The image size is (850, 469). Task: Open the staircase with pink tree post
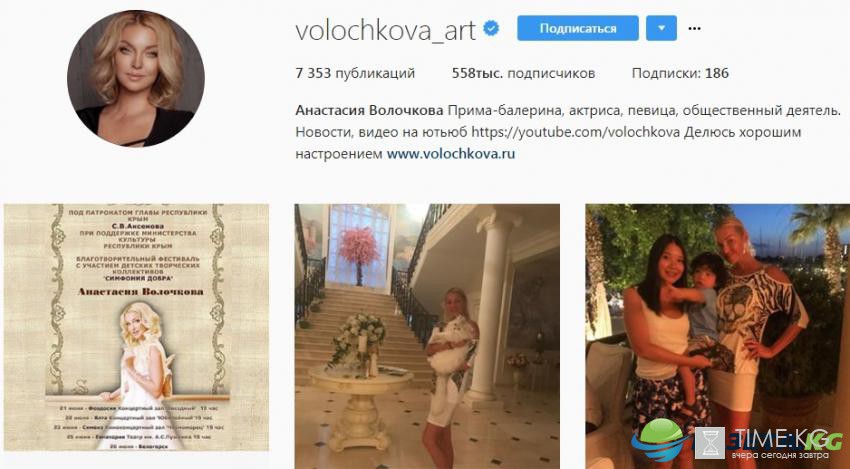click(427, 336)
